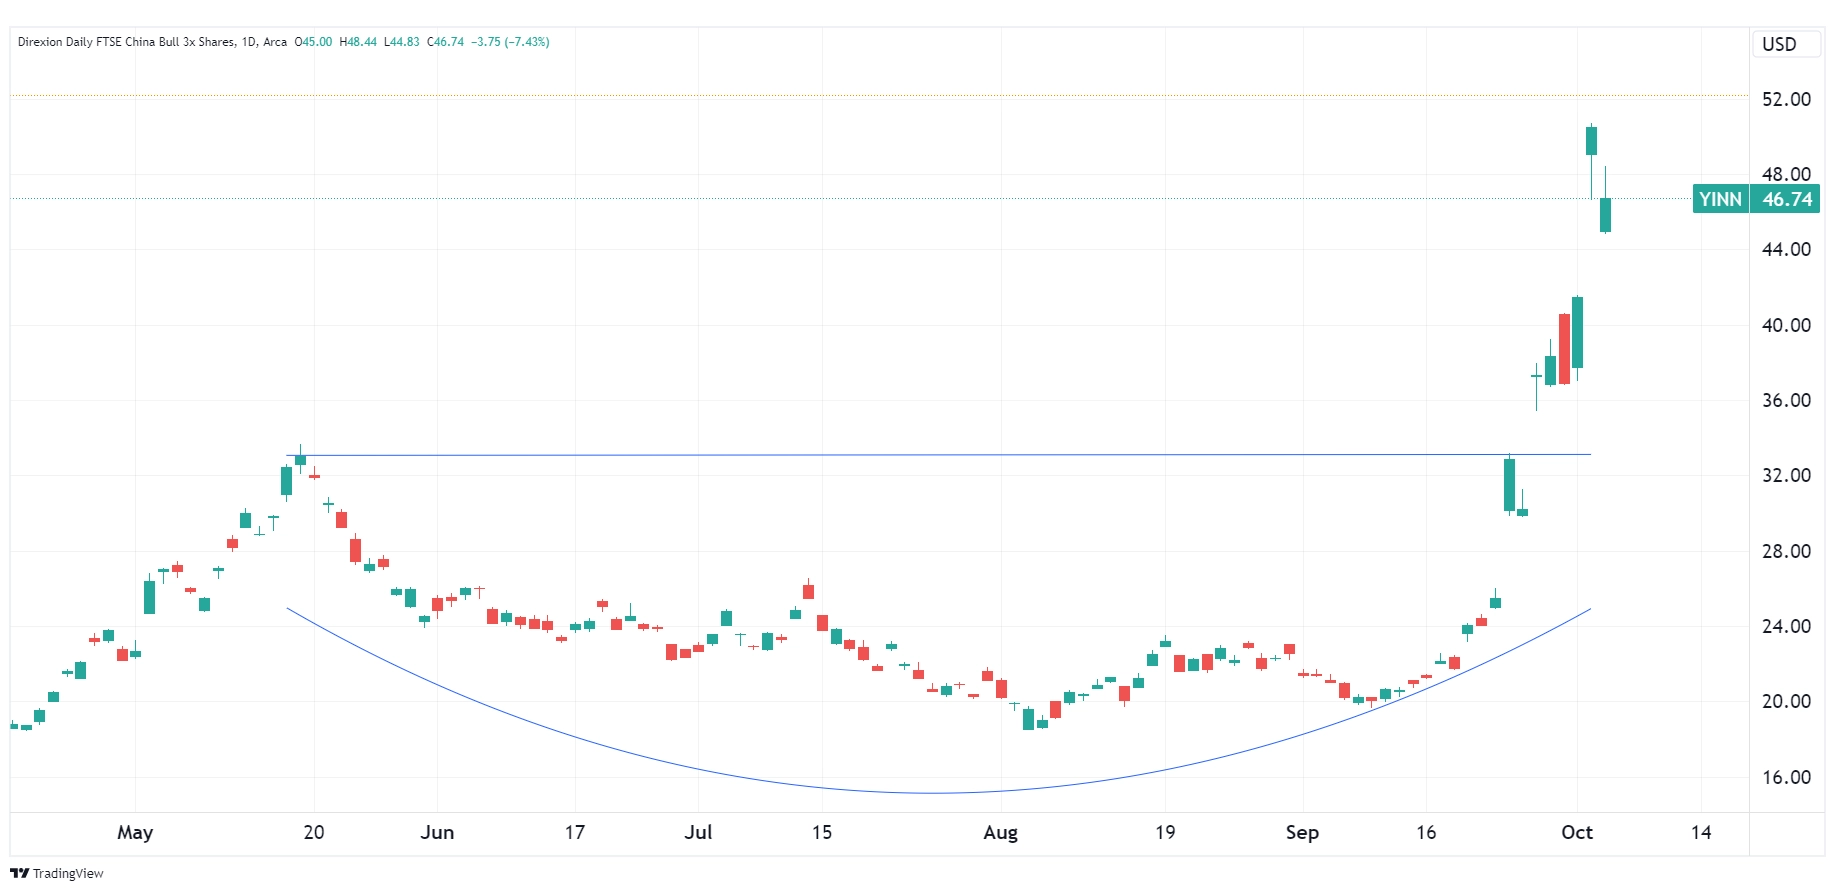1835x891 pixels.
Task: Click the 46.74 current price label
Action: (1786, 199)
